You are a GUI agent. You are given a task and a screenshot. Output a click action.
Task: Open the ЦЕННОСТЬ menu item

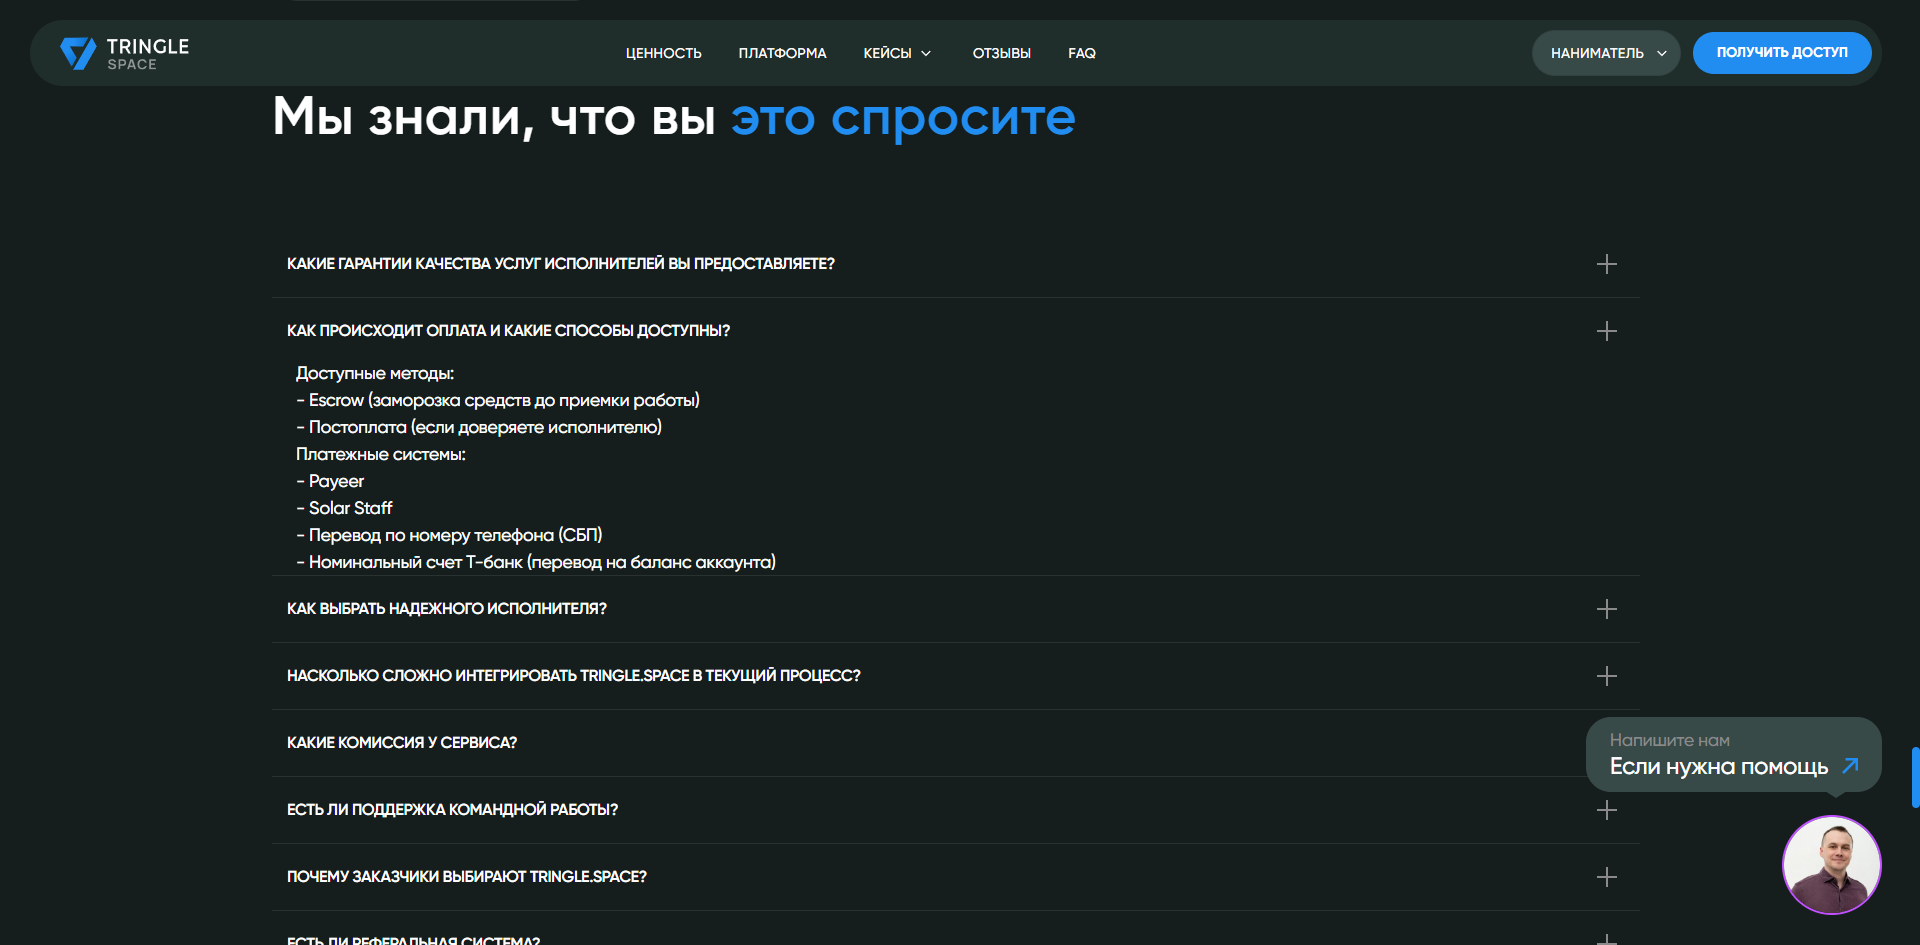(663, 53)
